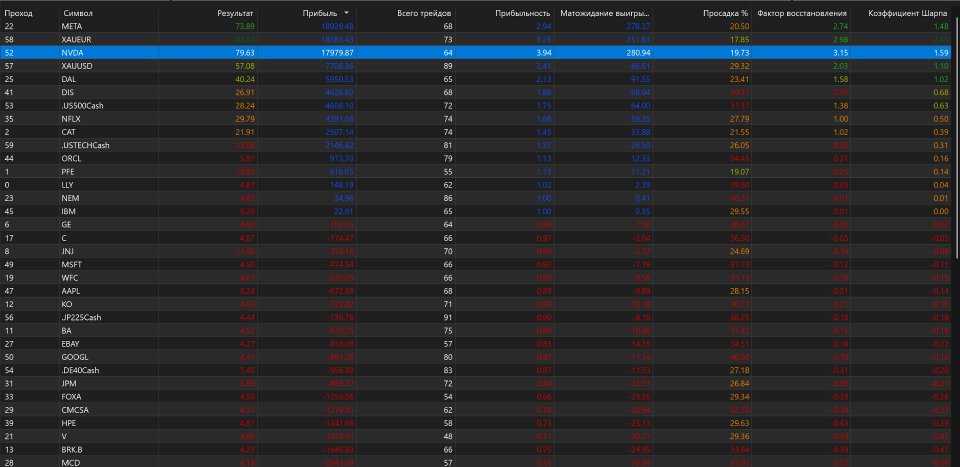This screenshot has height=467, width=960.
Task: Select the GOOGL symbol row
Action: (476, 357)
